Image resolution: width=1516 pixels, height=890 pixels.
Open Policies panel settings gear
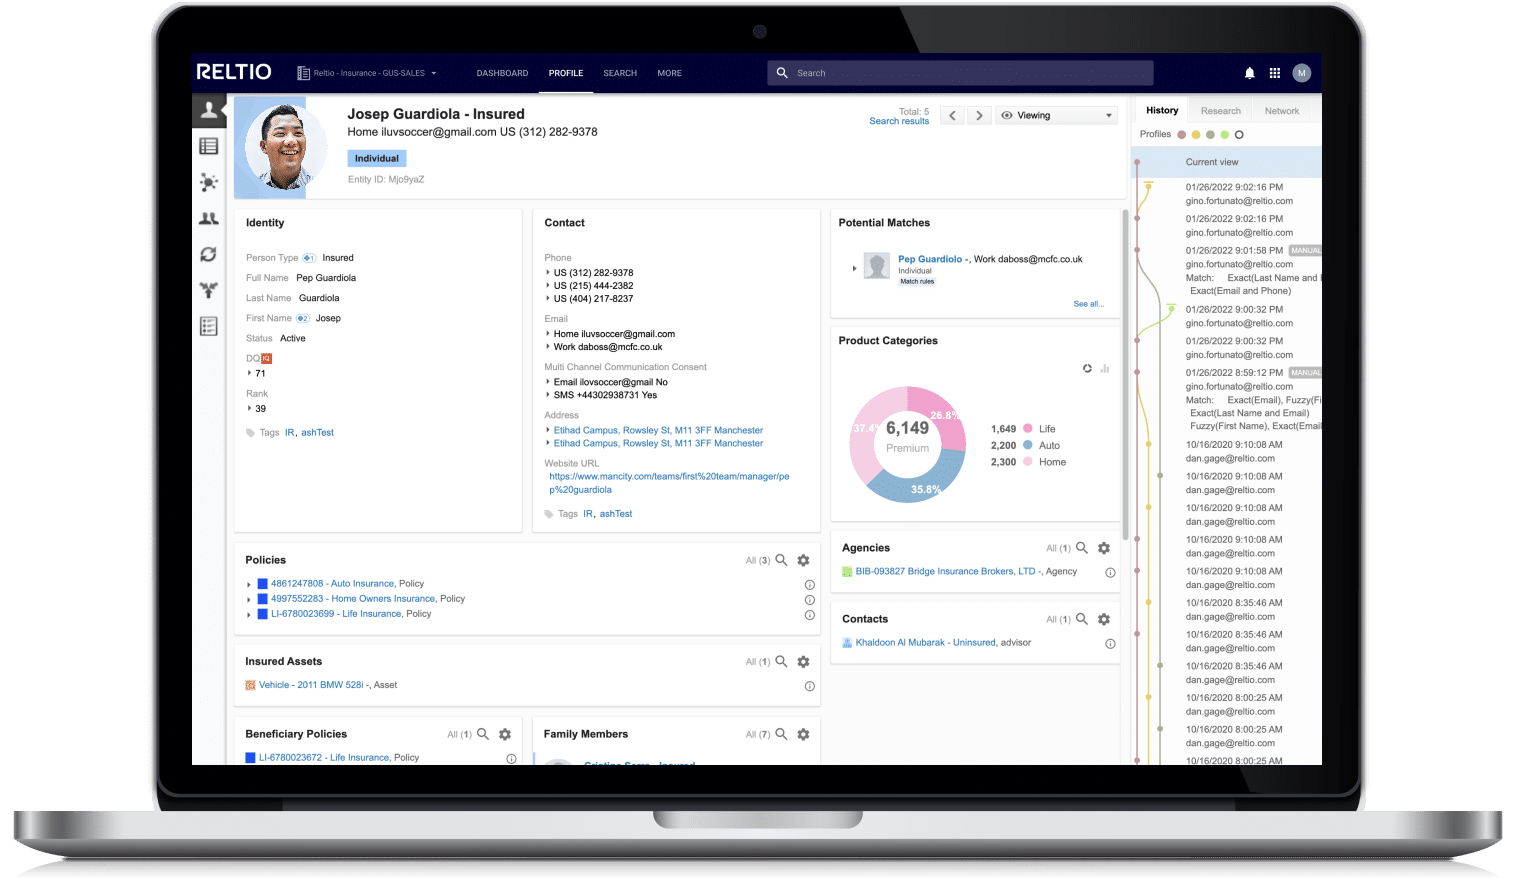coord(803,560)
